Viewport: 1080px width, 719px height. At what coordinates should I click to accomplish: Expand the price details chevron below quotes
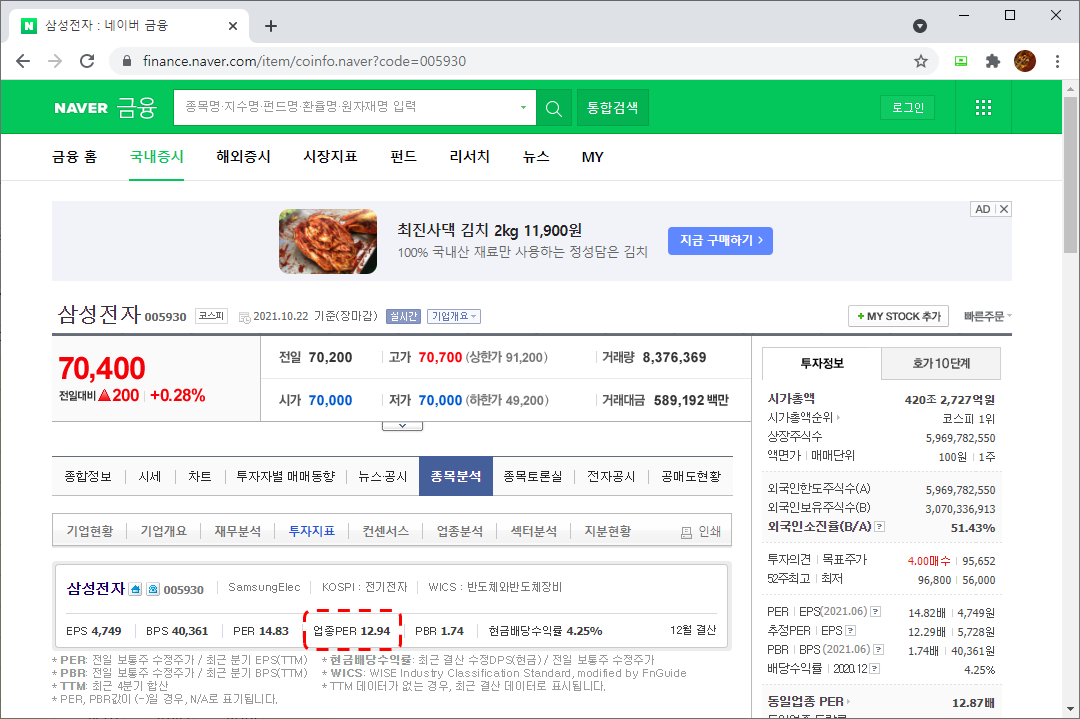pos(402,426)
